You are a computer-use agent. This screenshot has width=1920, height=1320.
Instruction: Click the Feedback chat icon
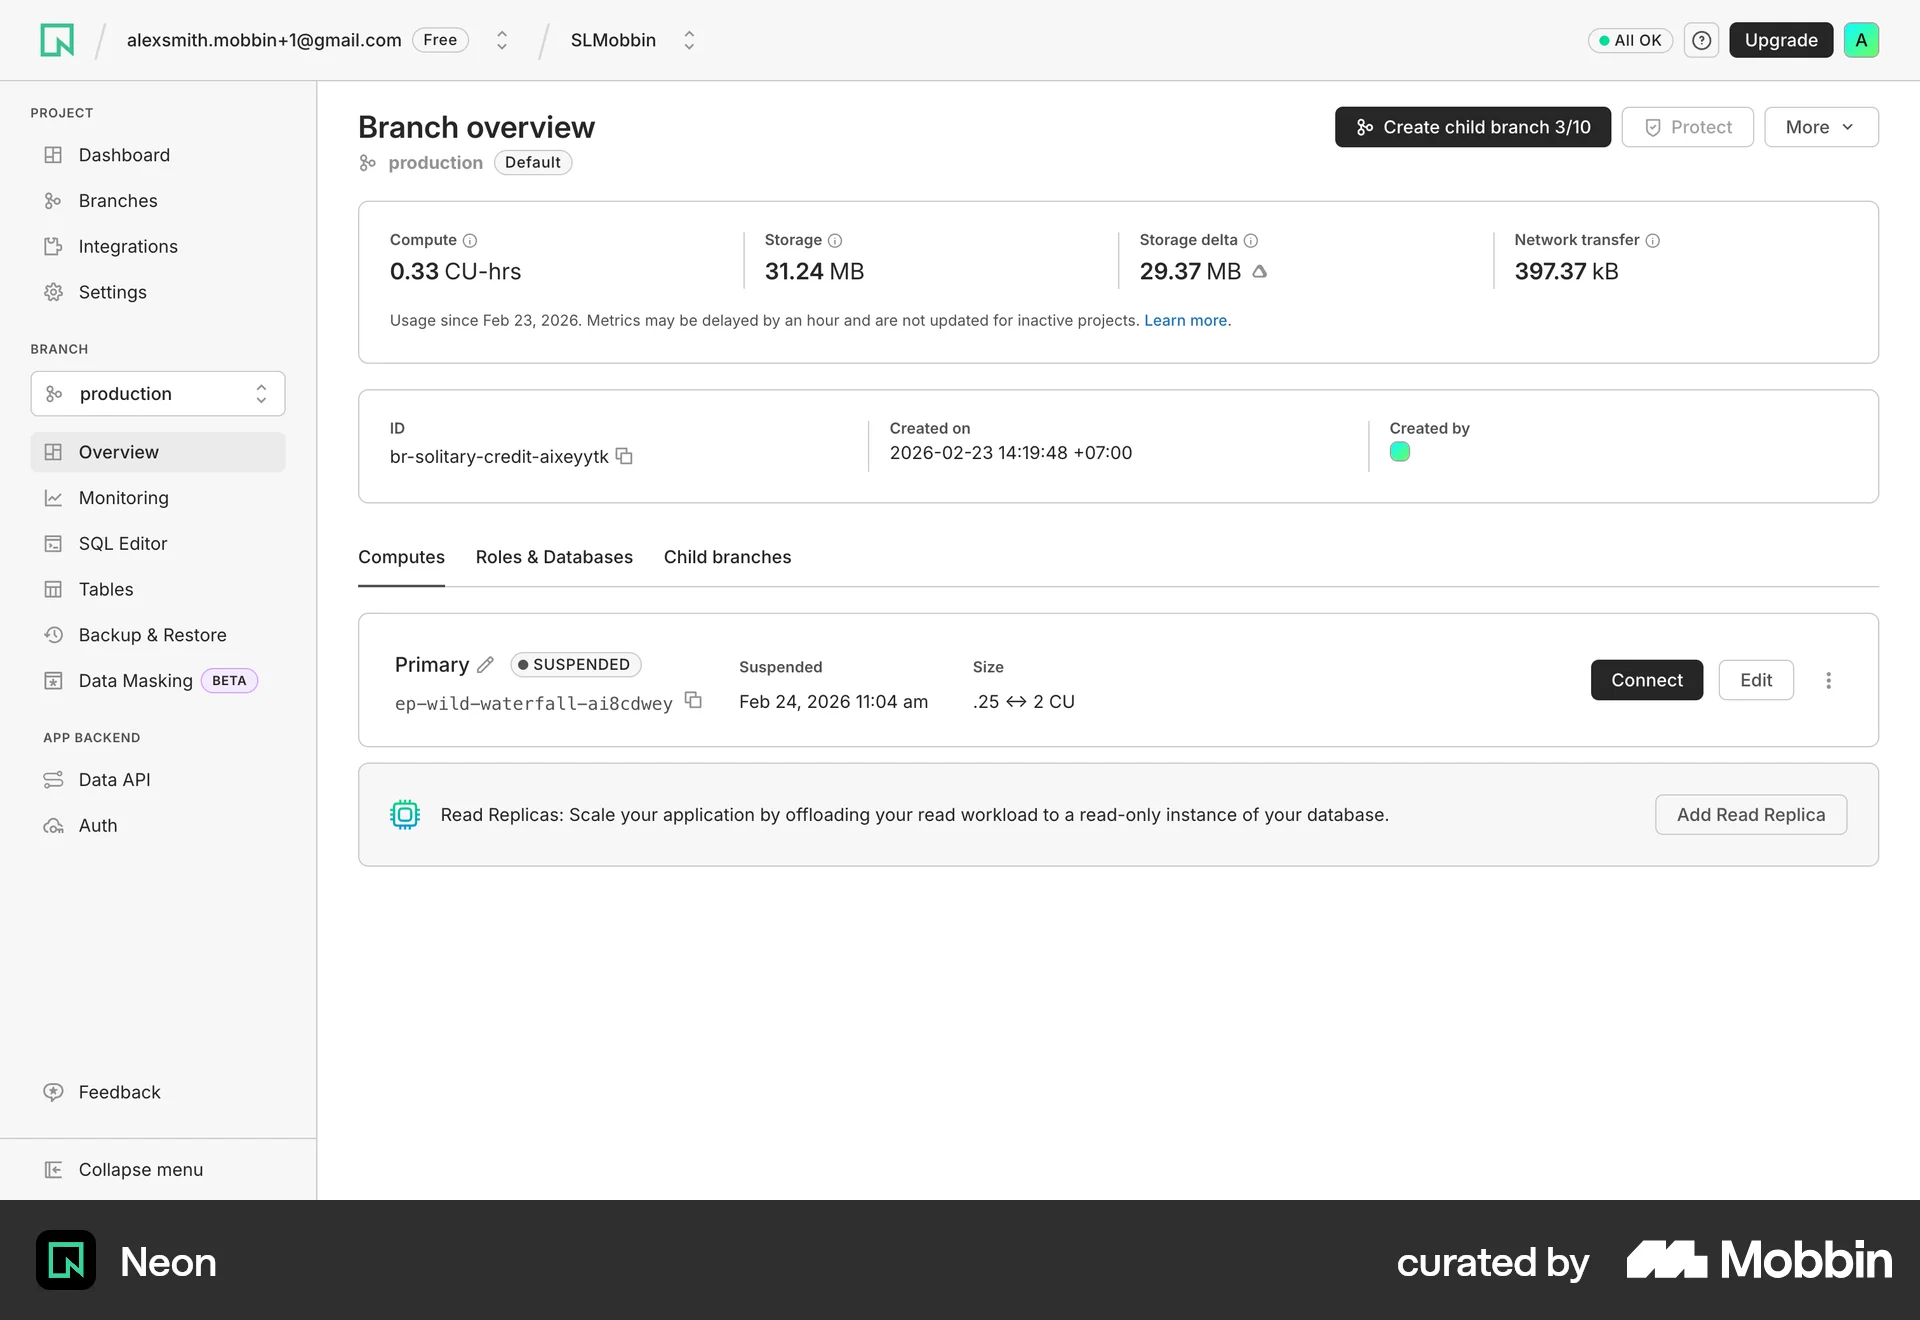click(x=53, y=1092)
